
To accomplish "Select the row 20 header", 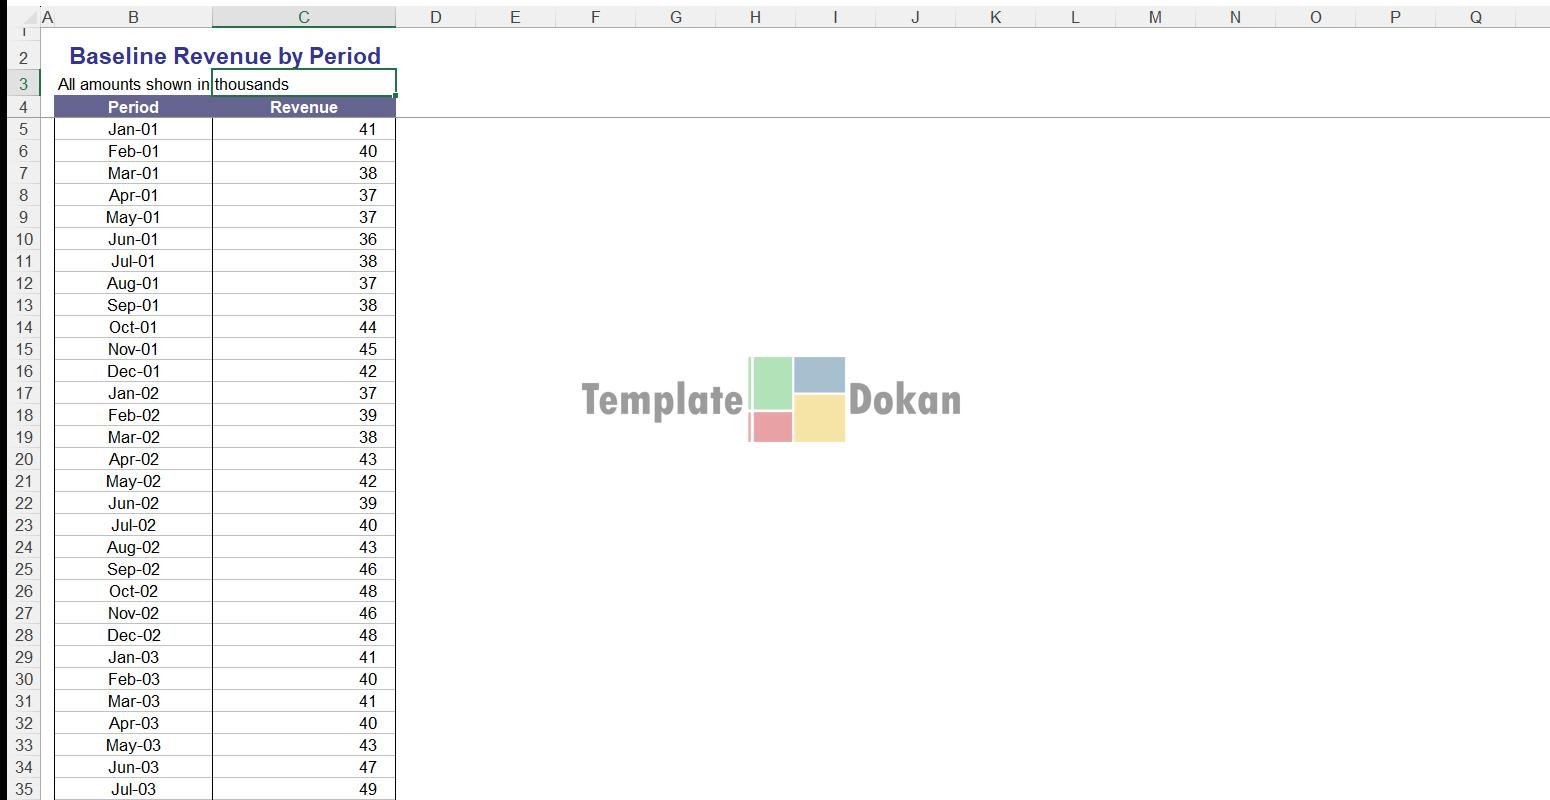I will (x=23, y=459).
